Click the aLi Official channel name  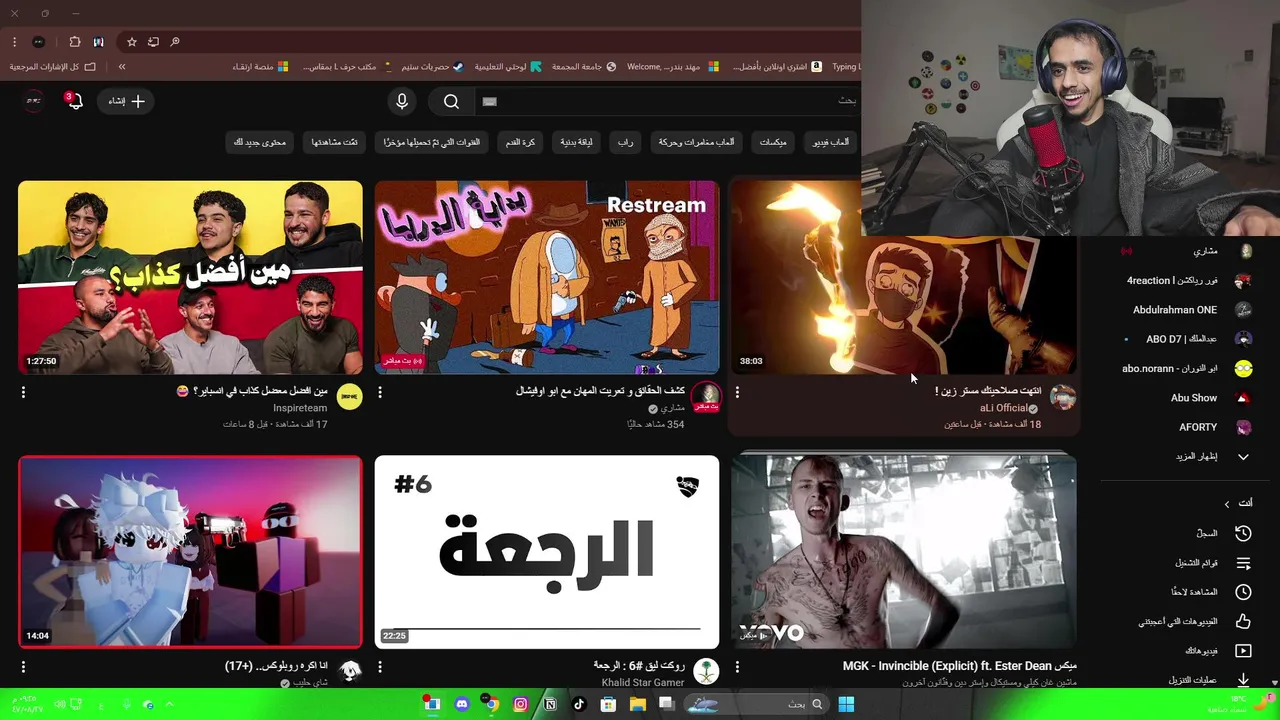[1004, 408]
